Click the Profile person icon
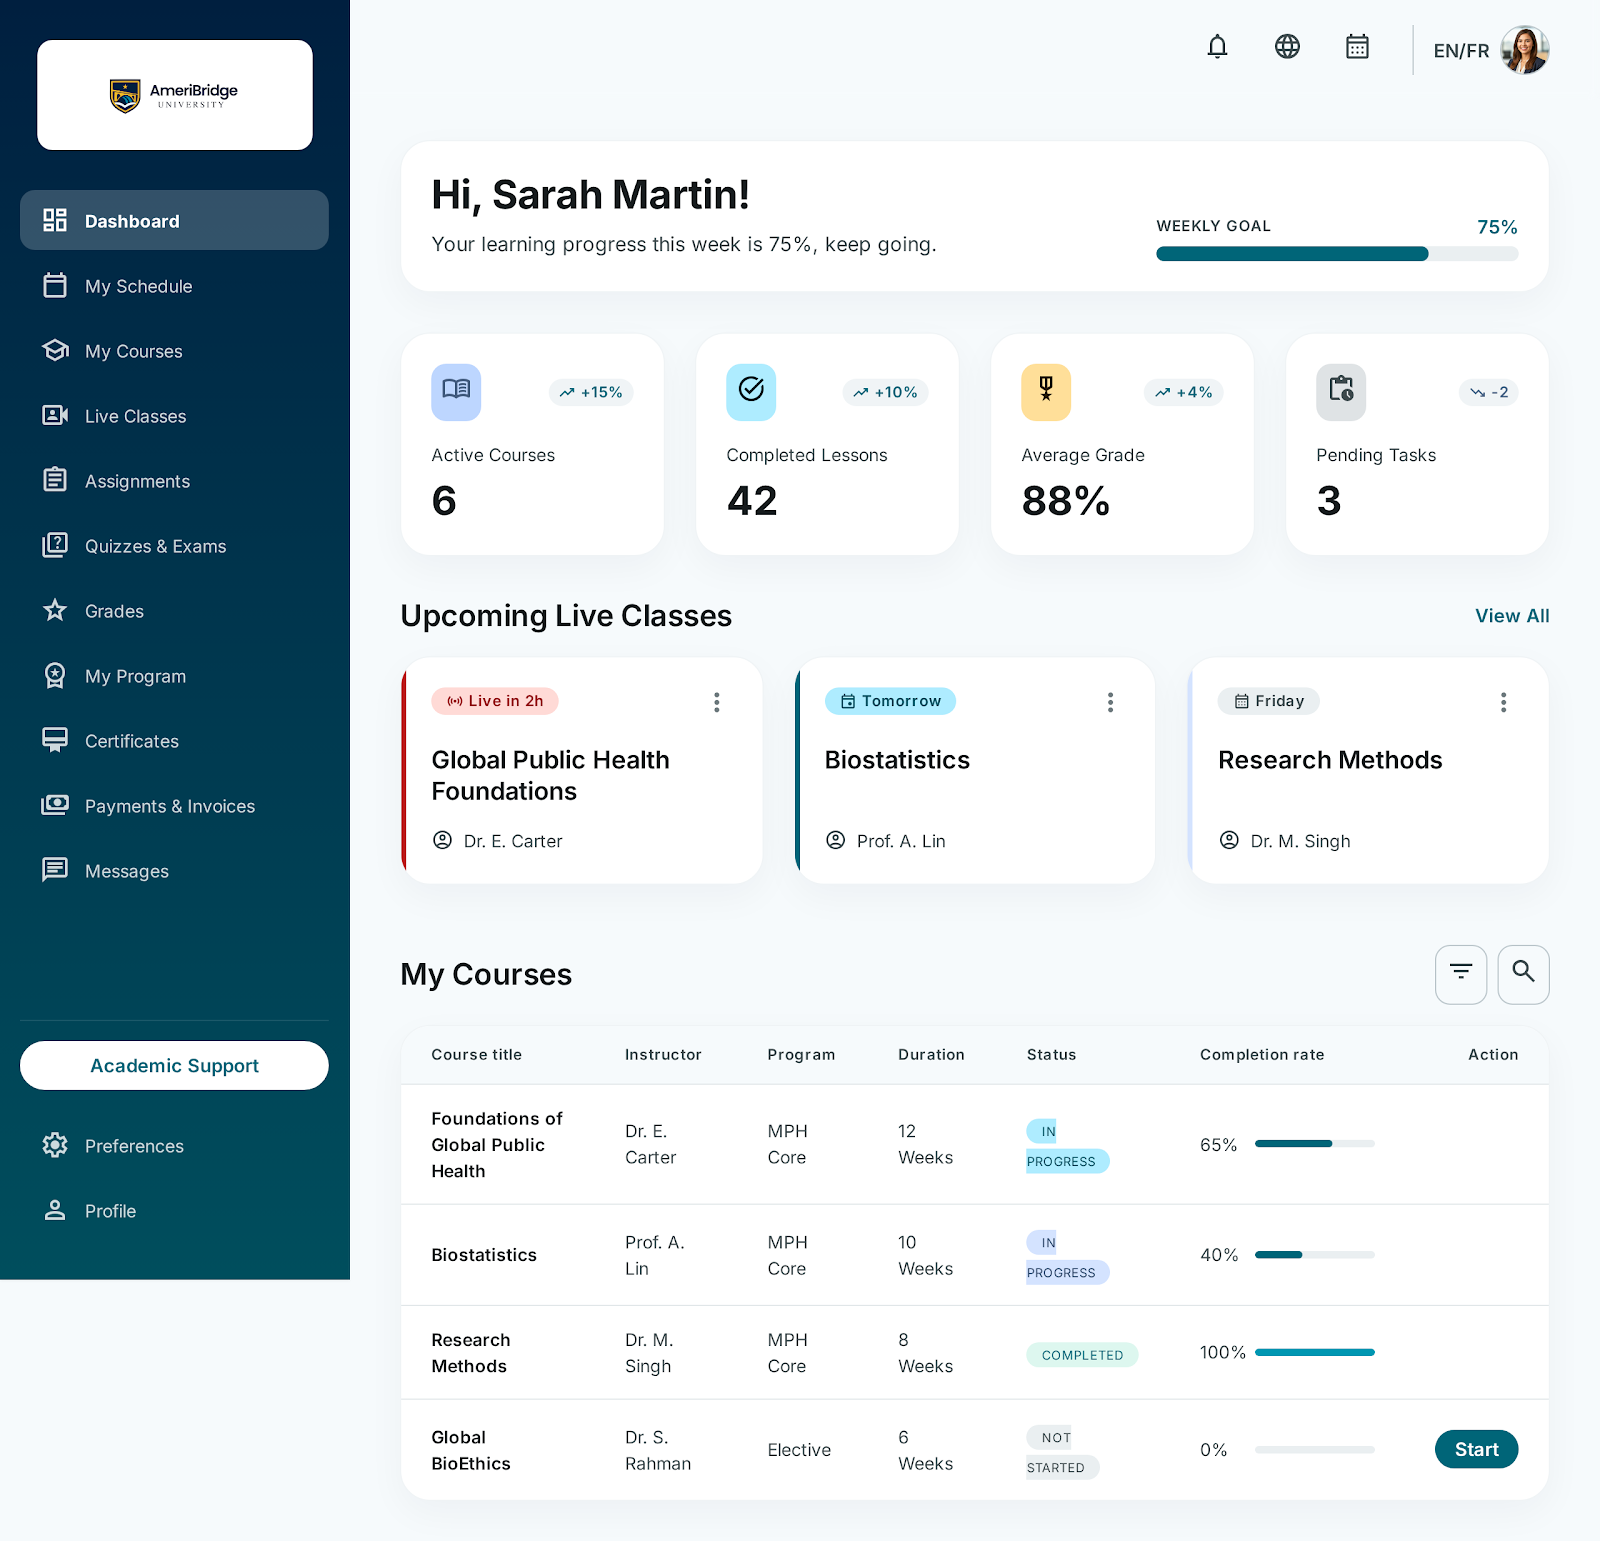The height and width of the screenshot is (1541, 1600). point(55,1210)
